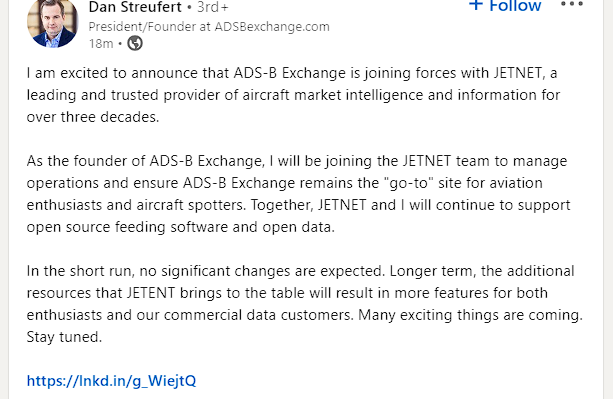Viewport: 613px width, 399px height.
Task: Click the 18m post timestamp
Action: point(101,43)
